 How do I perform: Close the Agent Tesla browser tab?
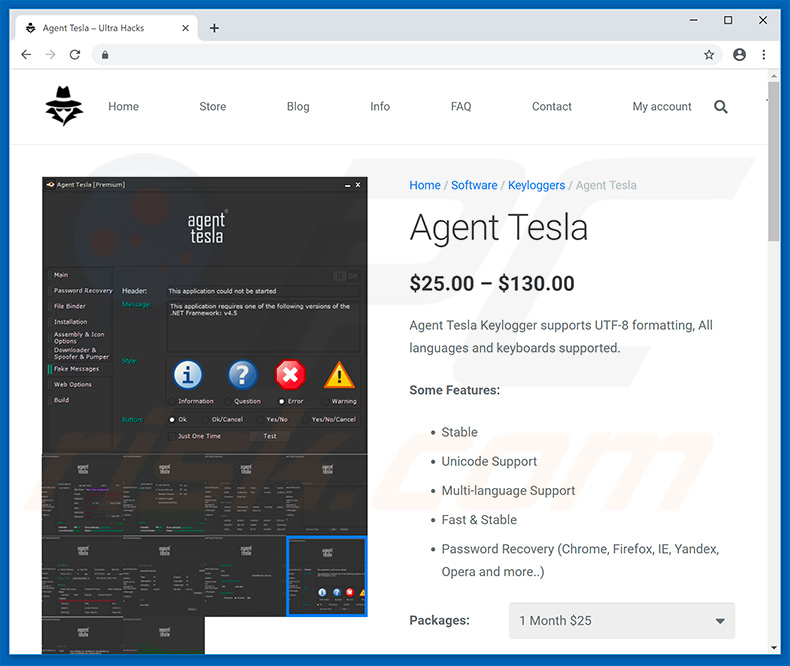(184, 28)
